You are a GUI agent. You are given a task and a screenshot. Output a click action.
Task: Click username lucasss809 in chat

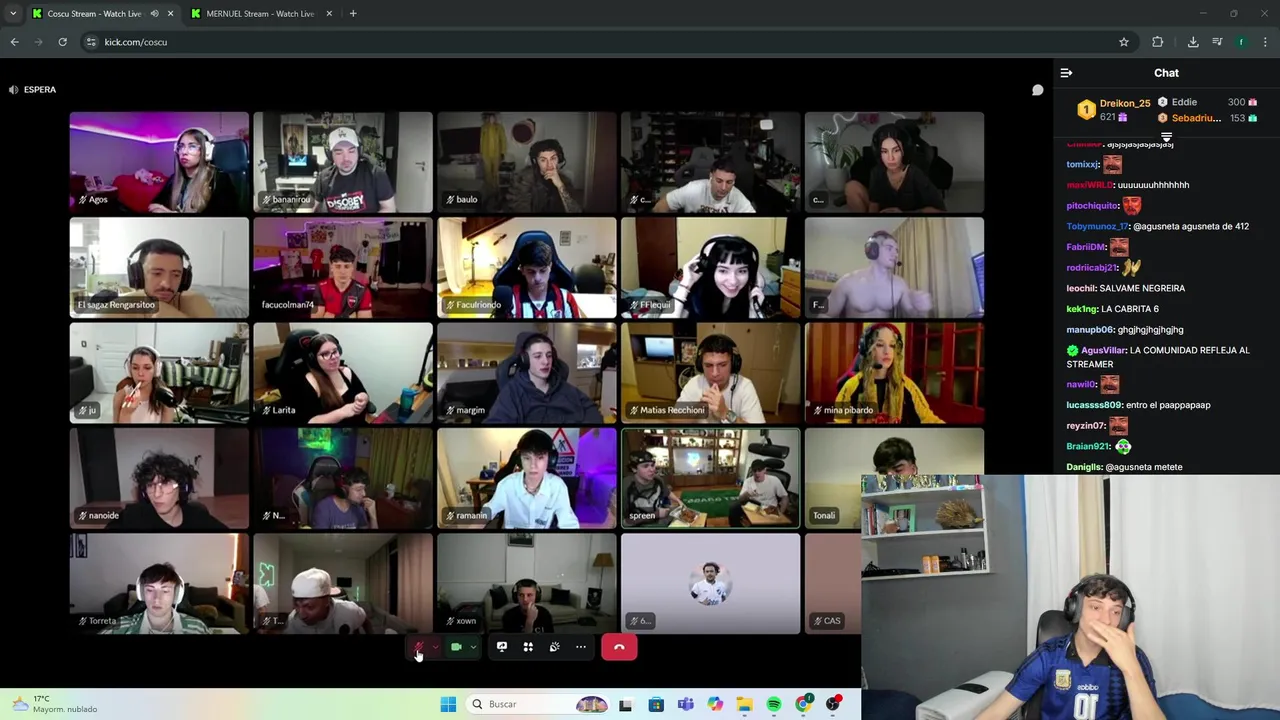(1094, 405)
